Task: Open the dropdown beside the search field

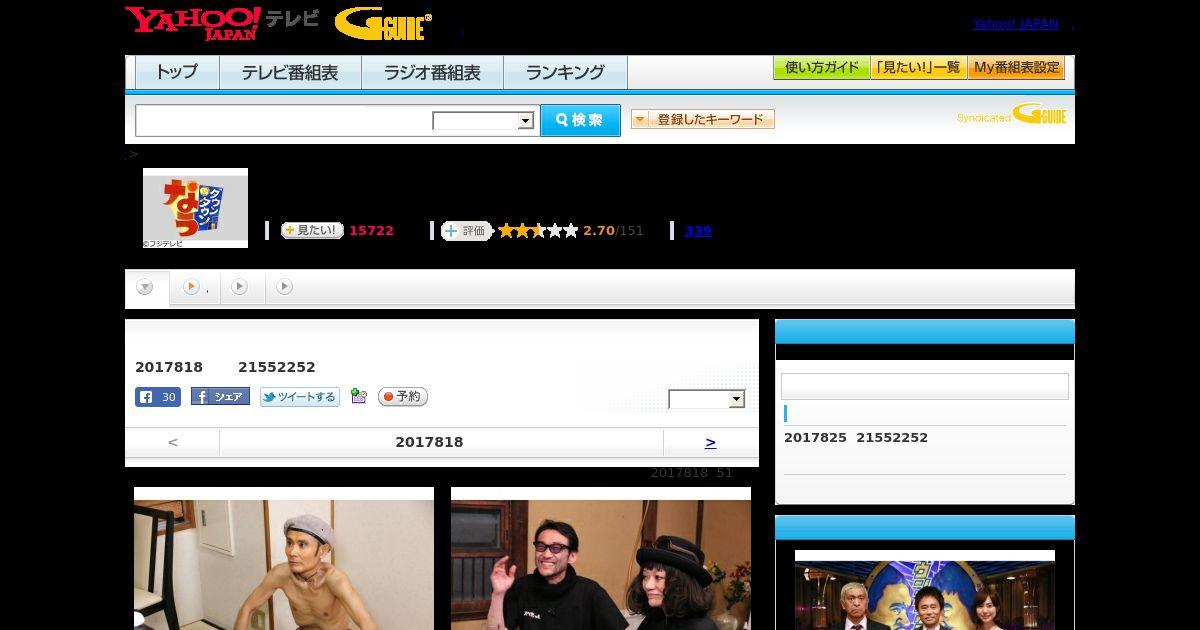Action: (x=483, y=121)
